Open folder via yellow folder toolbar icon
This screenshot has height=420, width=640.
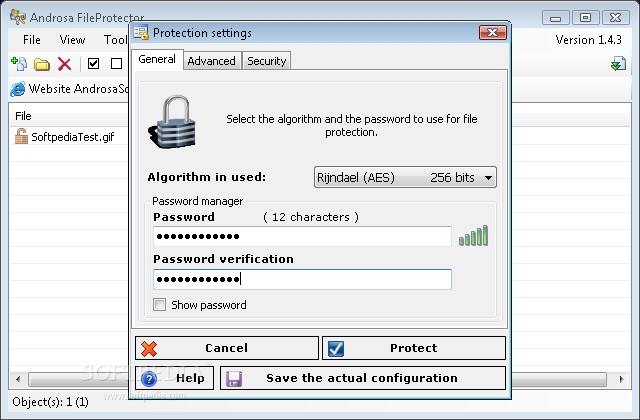[x=42, y=64]
